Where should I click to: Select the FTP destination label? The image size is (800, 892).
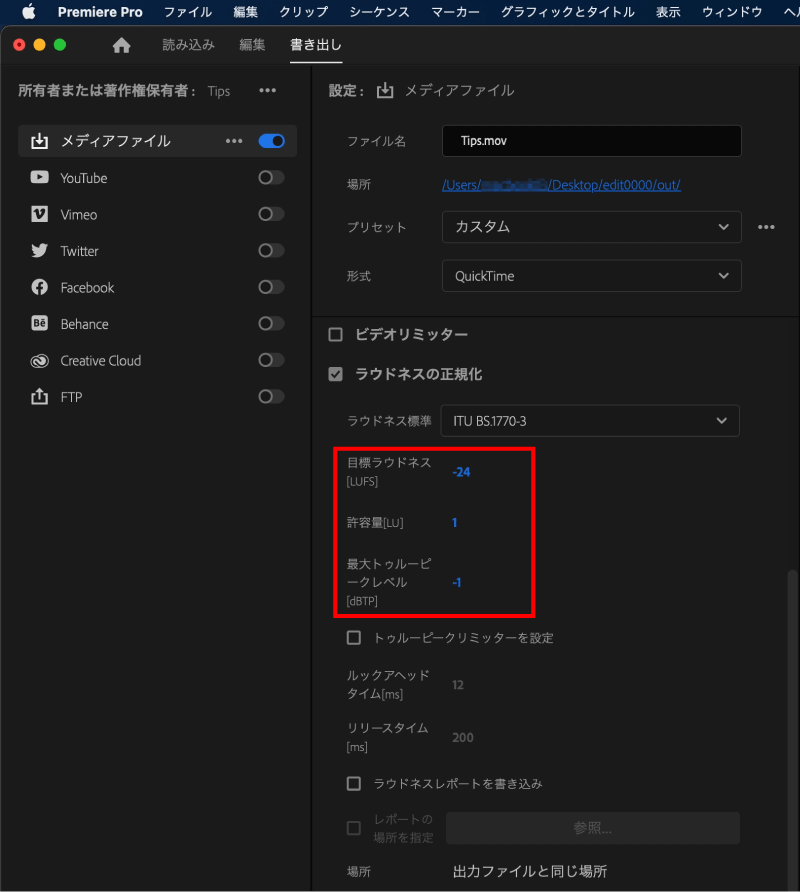point(71,397)
